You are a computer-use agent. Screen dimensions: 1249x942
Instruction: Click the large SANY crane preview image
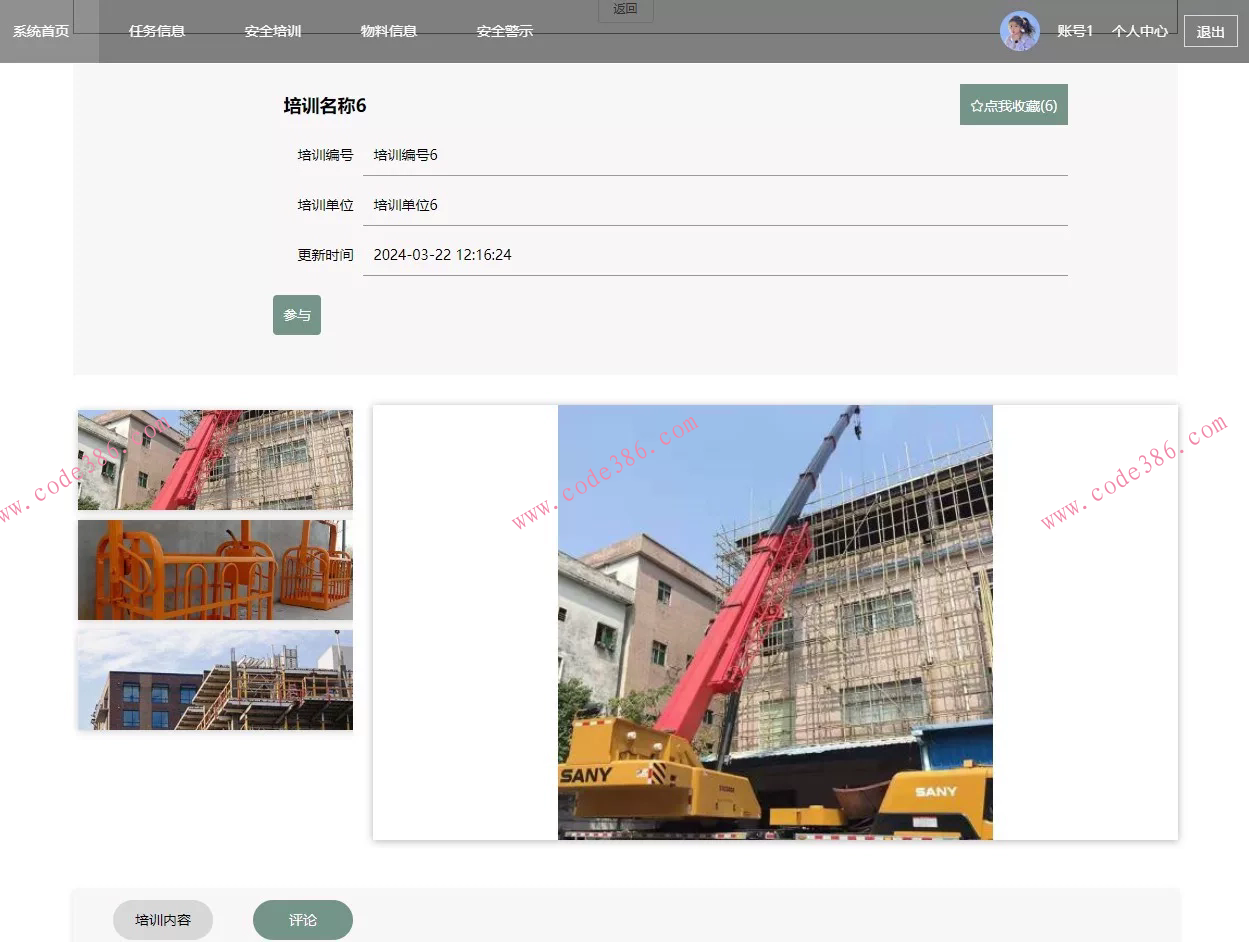click(775, 622)
